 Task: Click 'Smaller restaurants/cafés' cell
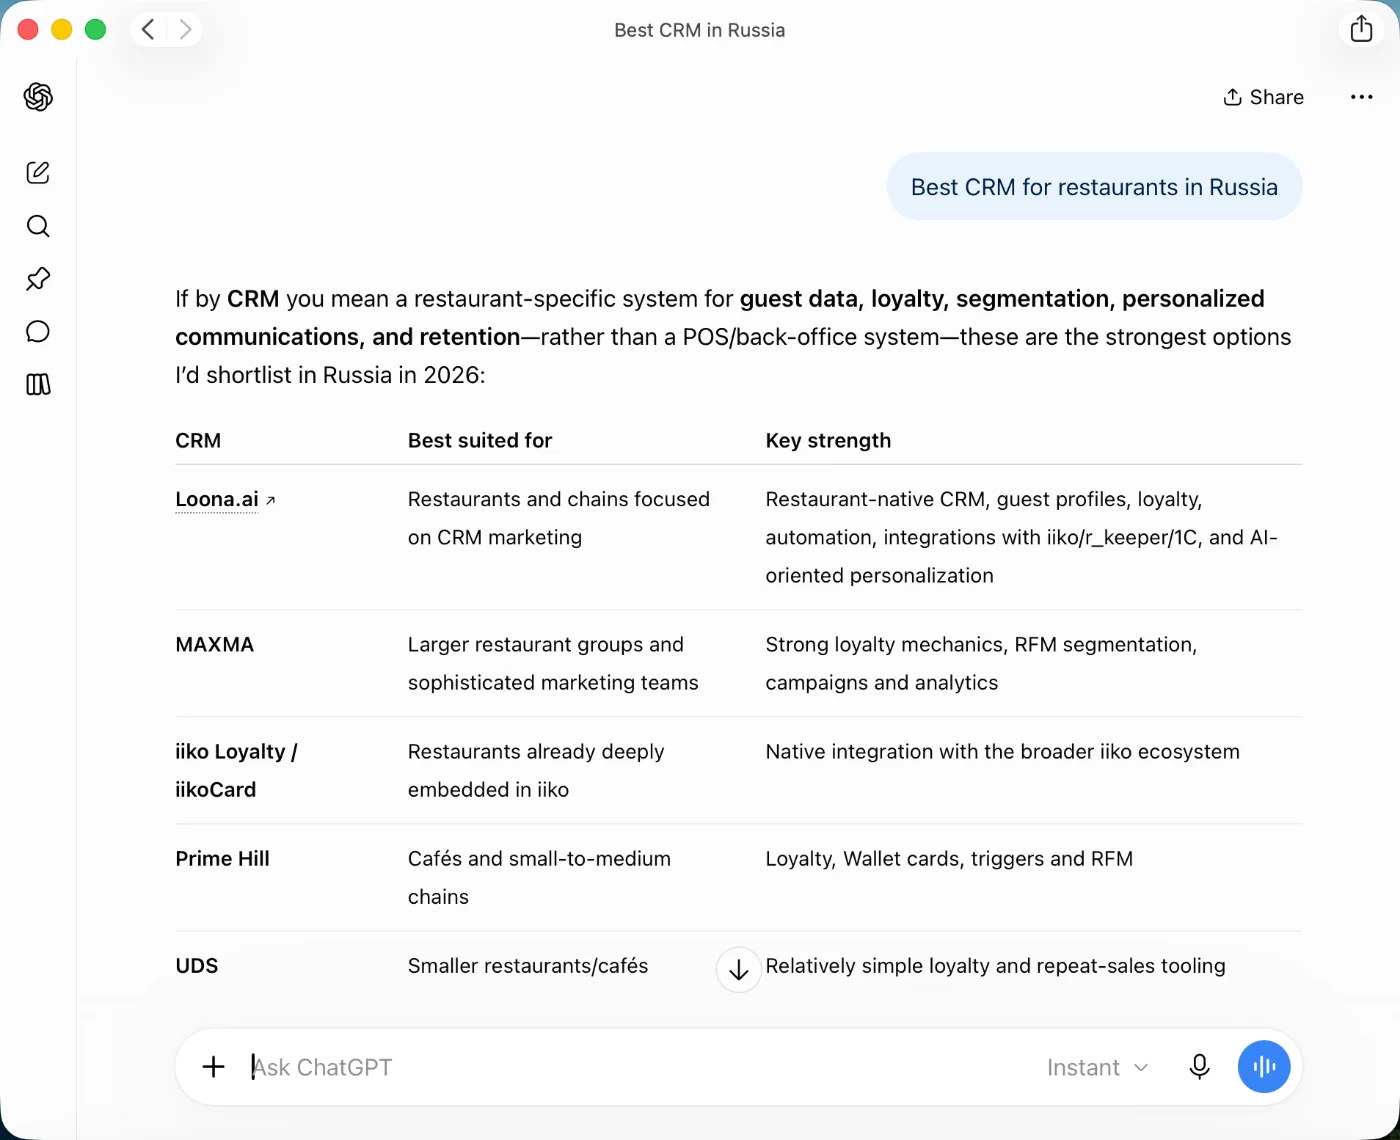tap(528, 966)
